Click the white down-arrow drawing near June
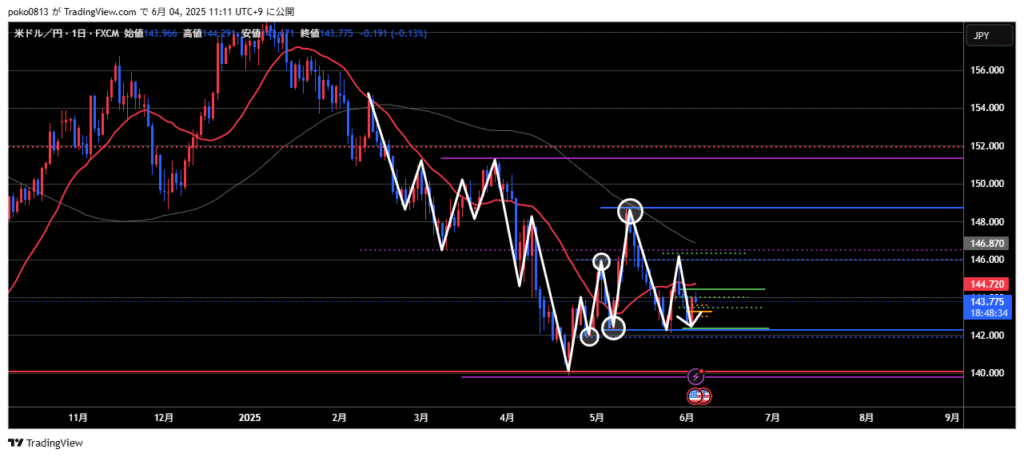Image resolution: width=1024 pixels, height=457 pixels. [690, 319]
